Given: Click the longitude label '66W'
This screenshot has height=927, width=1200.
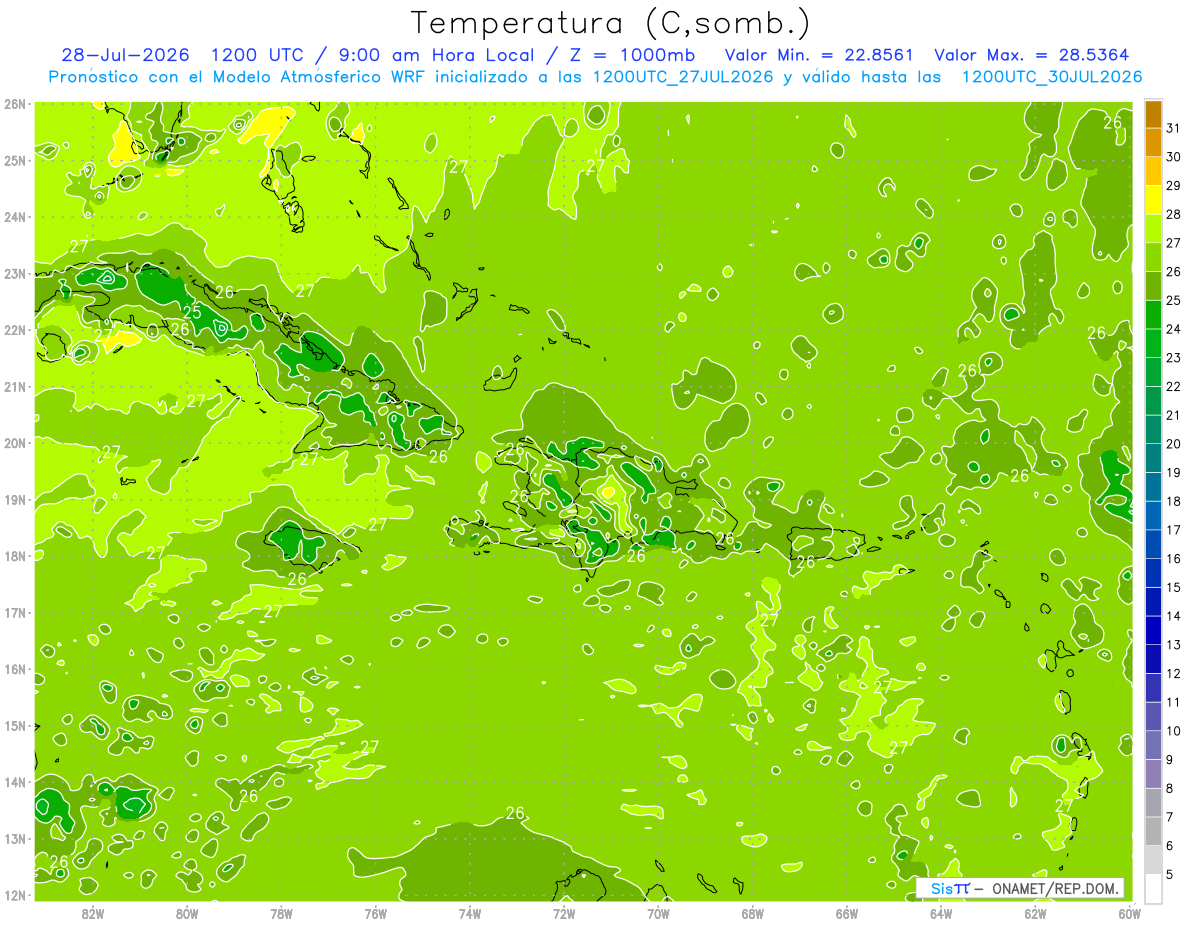Looking at the screenshot, I should click(x=847, y=913).
